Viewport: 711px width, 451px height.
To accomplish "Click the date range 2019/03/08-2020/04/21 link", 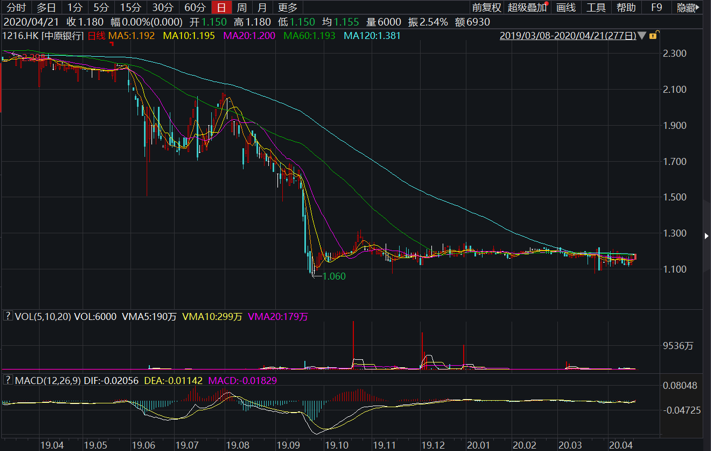I will click(567, 36).
